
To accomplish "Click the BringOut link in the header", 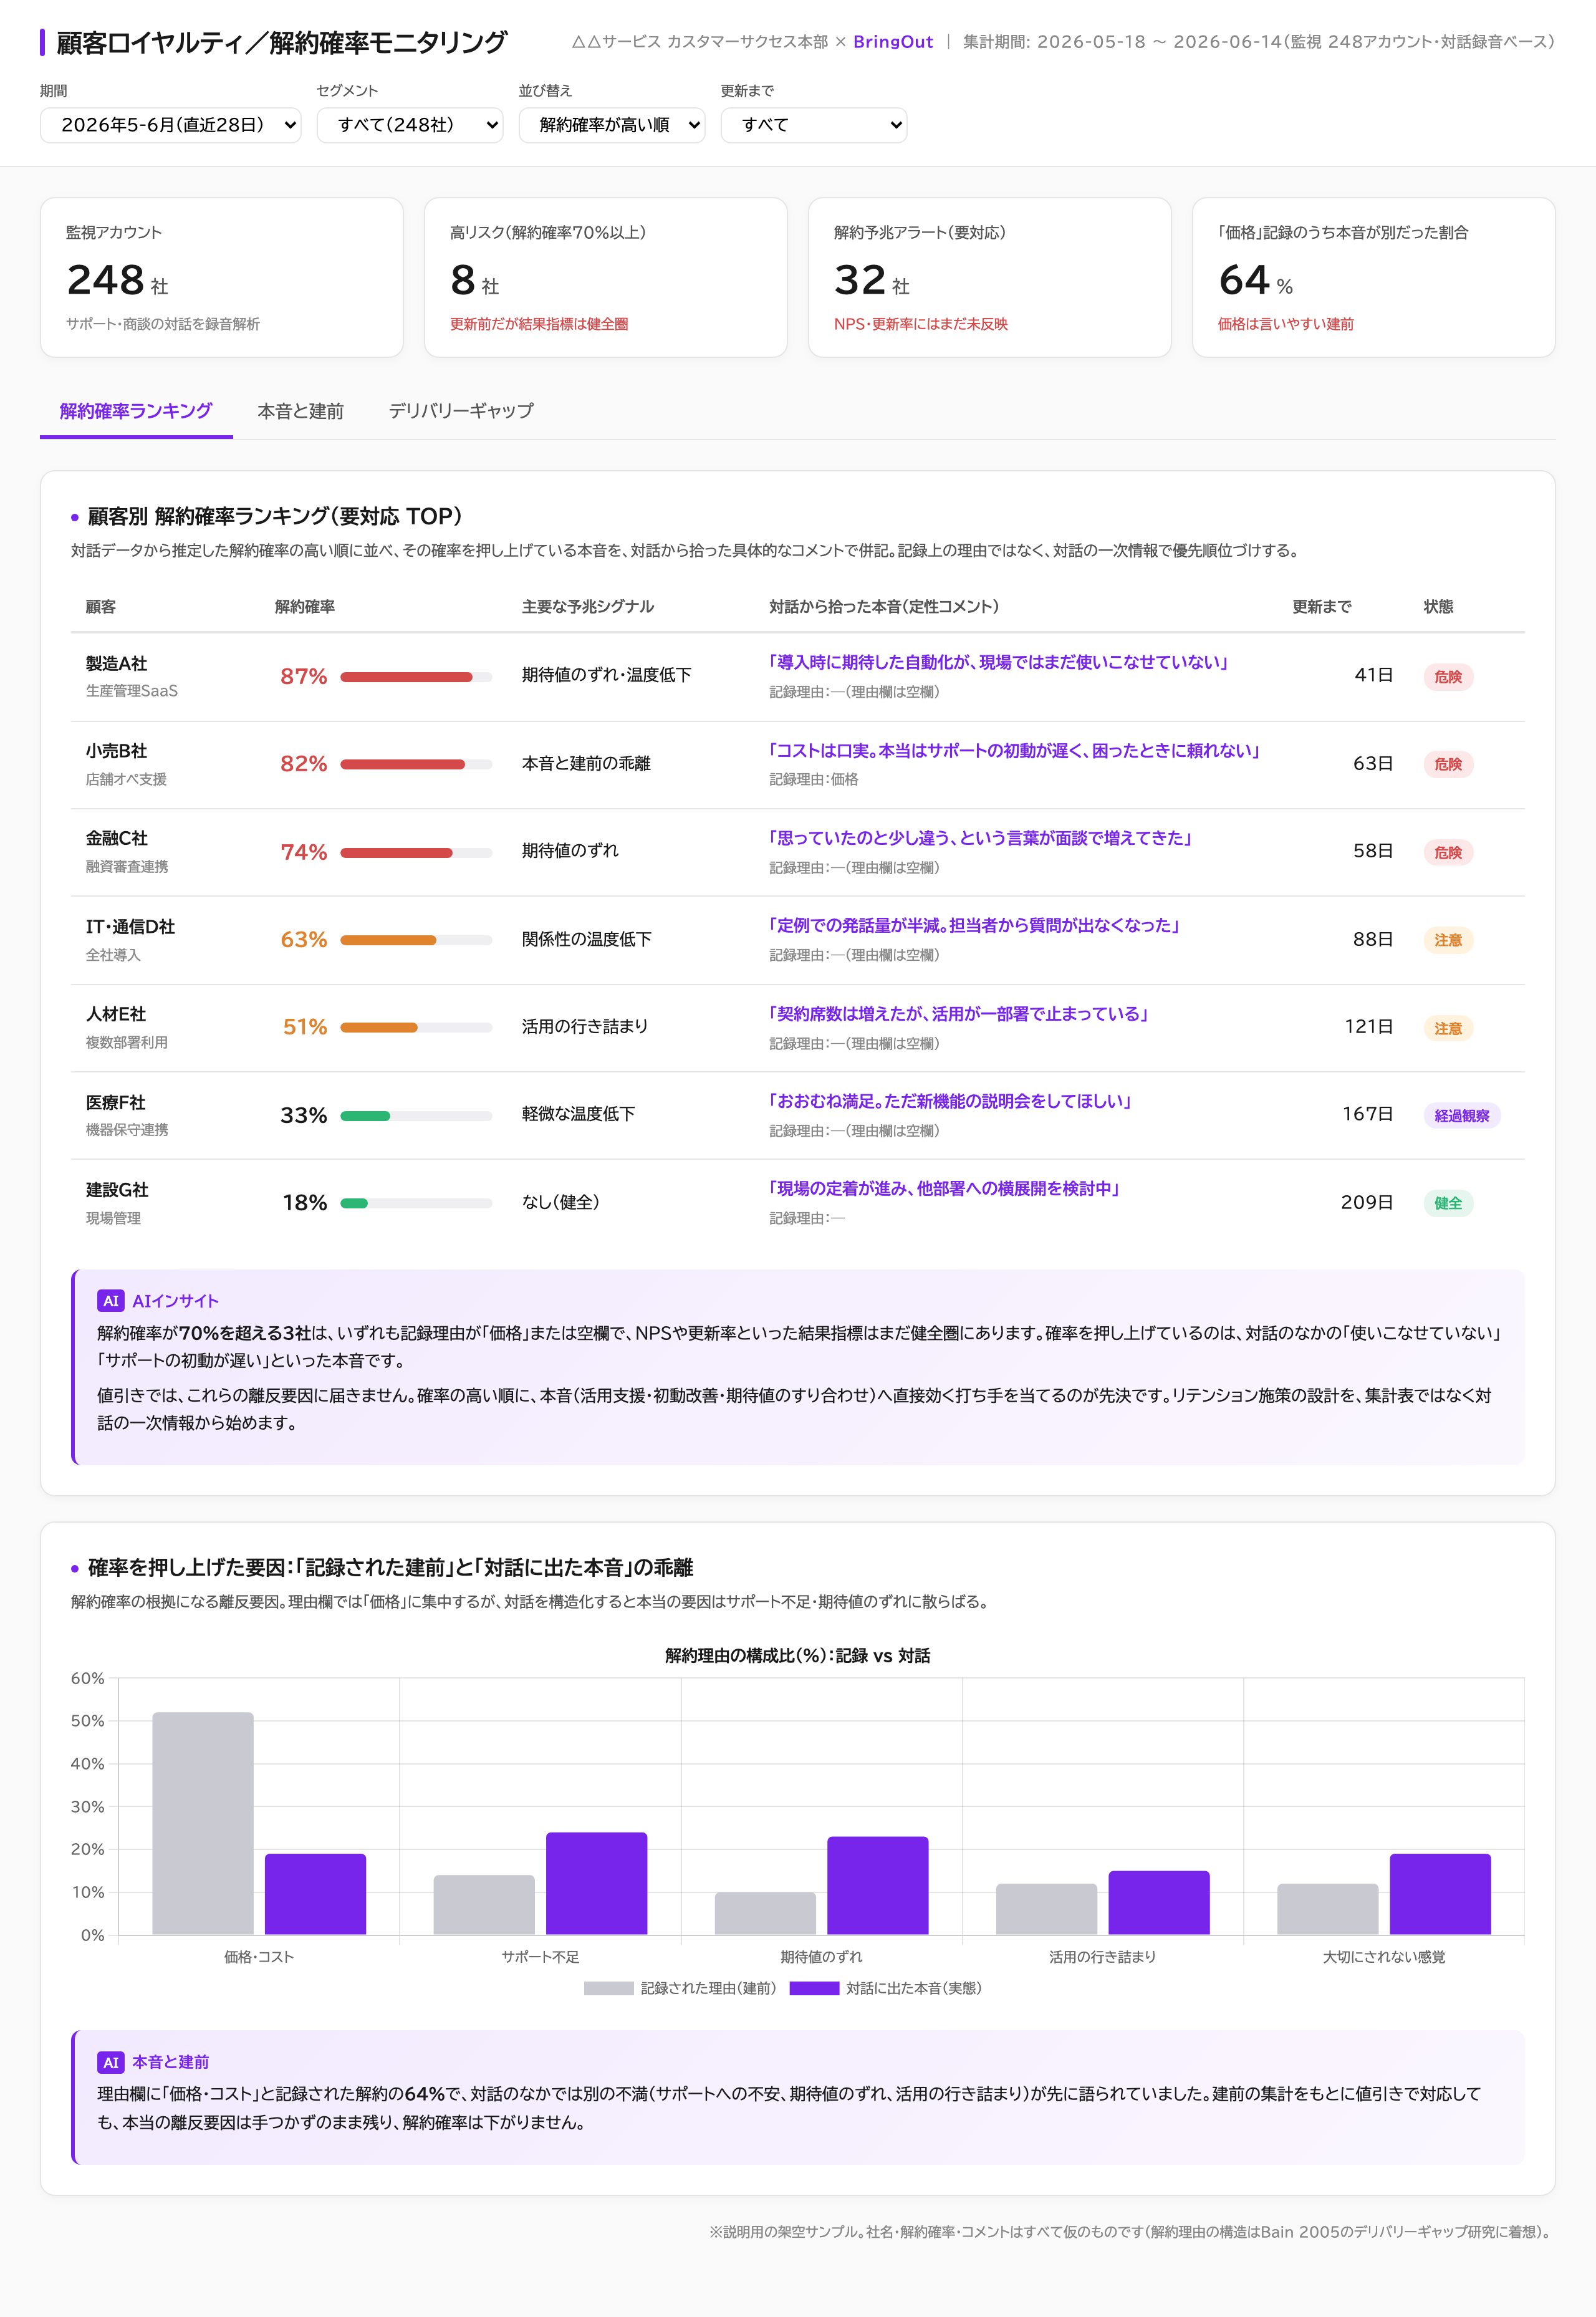I will tap(892, 42).
